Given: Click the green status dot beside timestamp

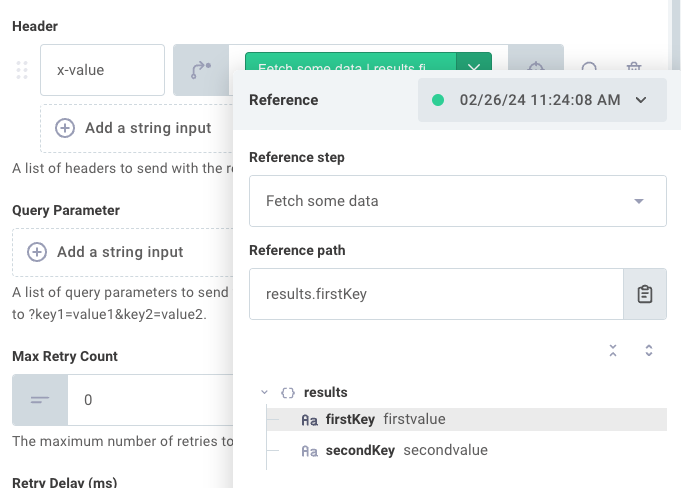Looking at the screenshot, I should 438,100.
